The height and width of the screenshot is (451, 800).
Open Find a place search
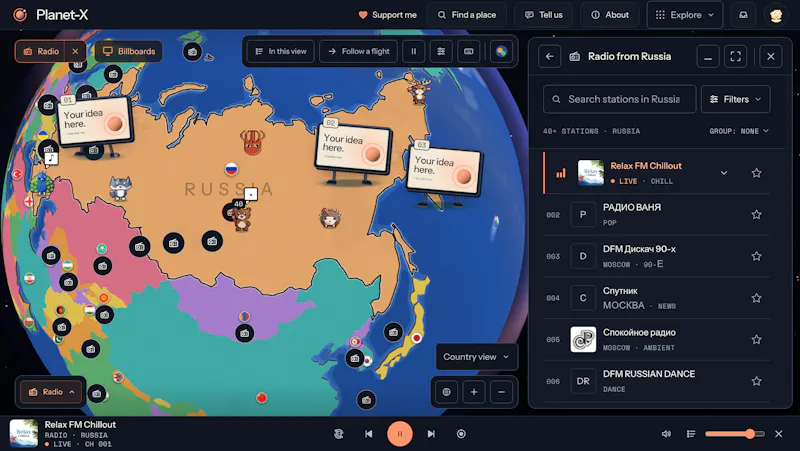pos(467,15)
